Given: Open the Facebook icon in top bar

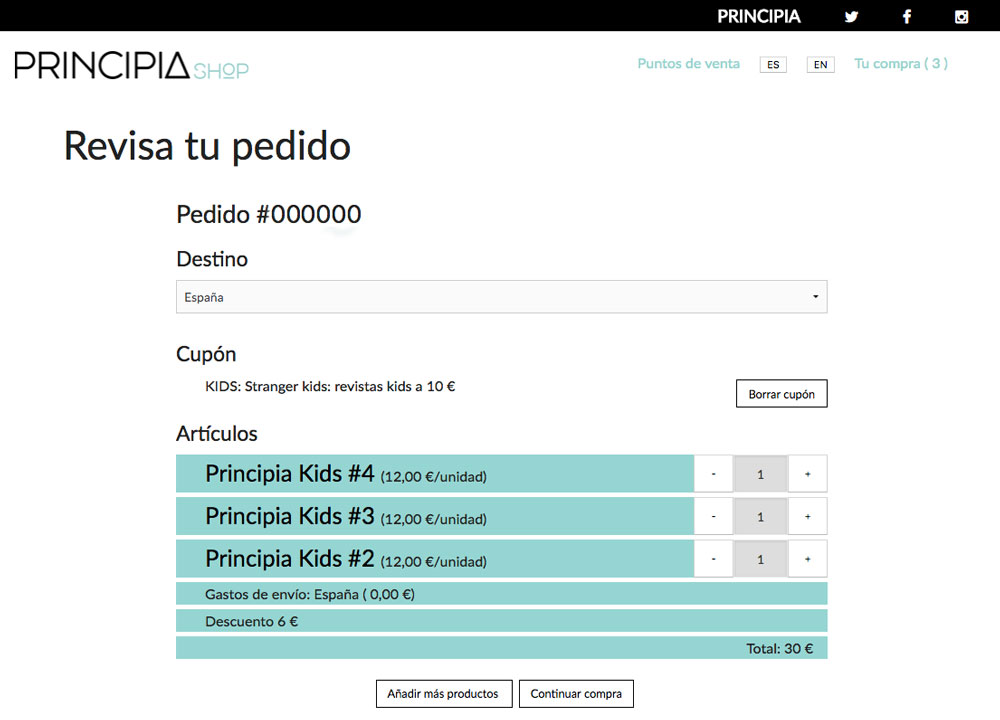Looking at the screenshot, I should coord(907,17).
